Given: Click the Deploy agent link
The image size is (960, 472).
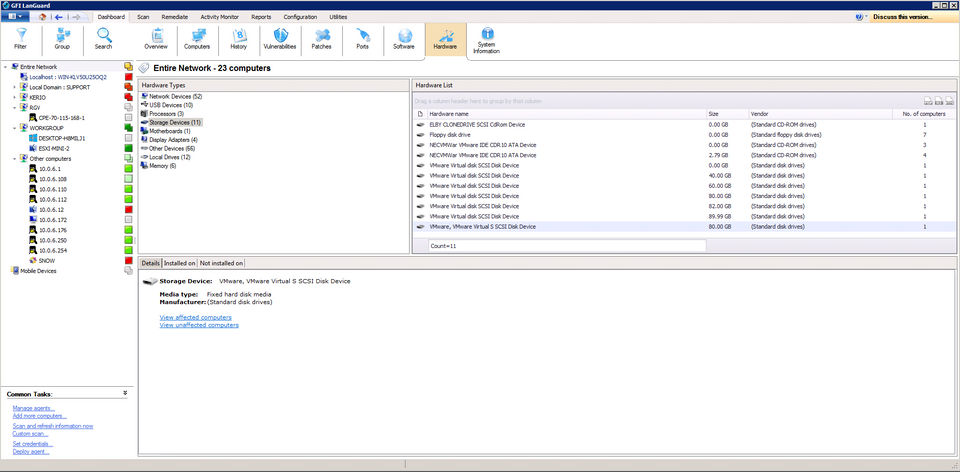Looking at the screenshot, I should click(x=31, y=451).
